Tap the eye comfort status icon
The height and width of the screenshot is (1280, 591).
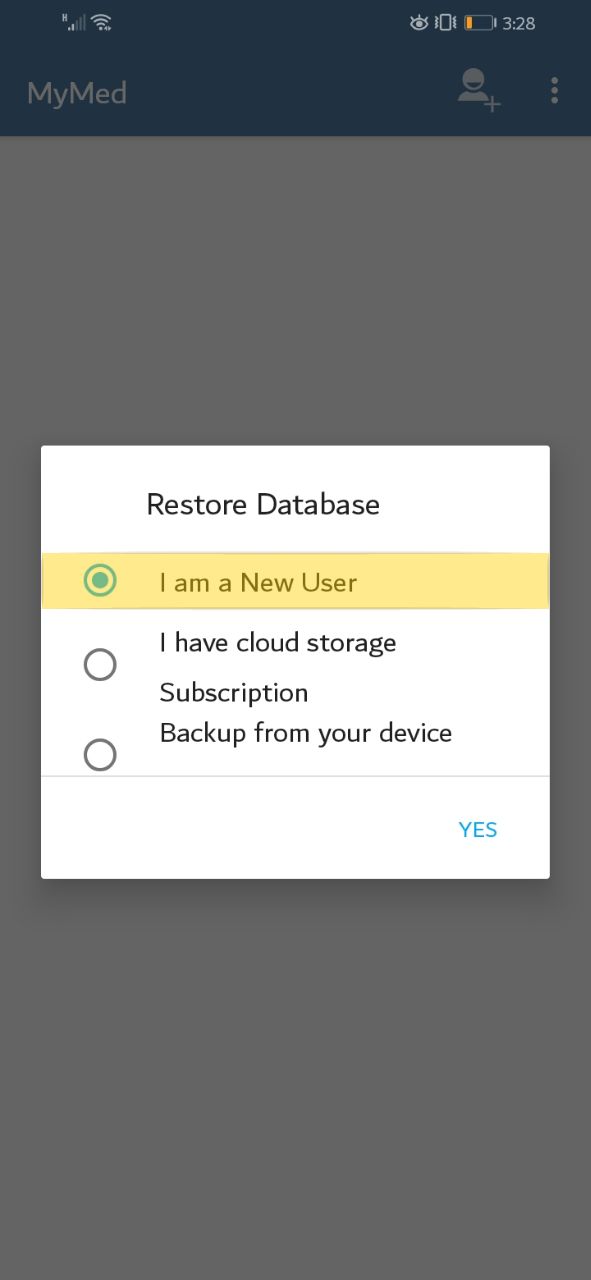click(x=419, y=22)
